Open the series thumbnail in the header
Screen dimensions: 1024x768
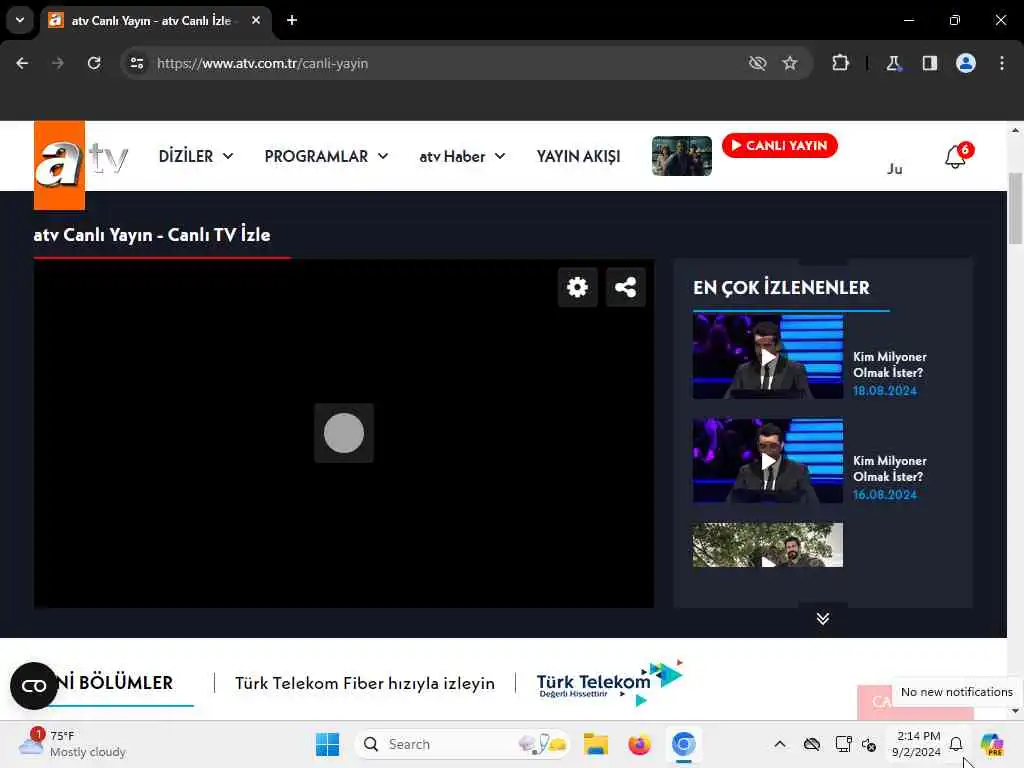[682, 156]
